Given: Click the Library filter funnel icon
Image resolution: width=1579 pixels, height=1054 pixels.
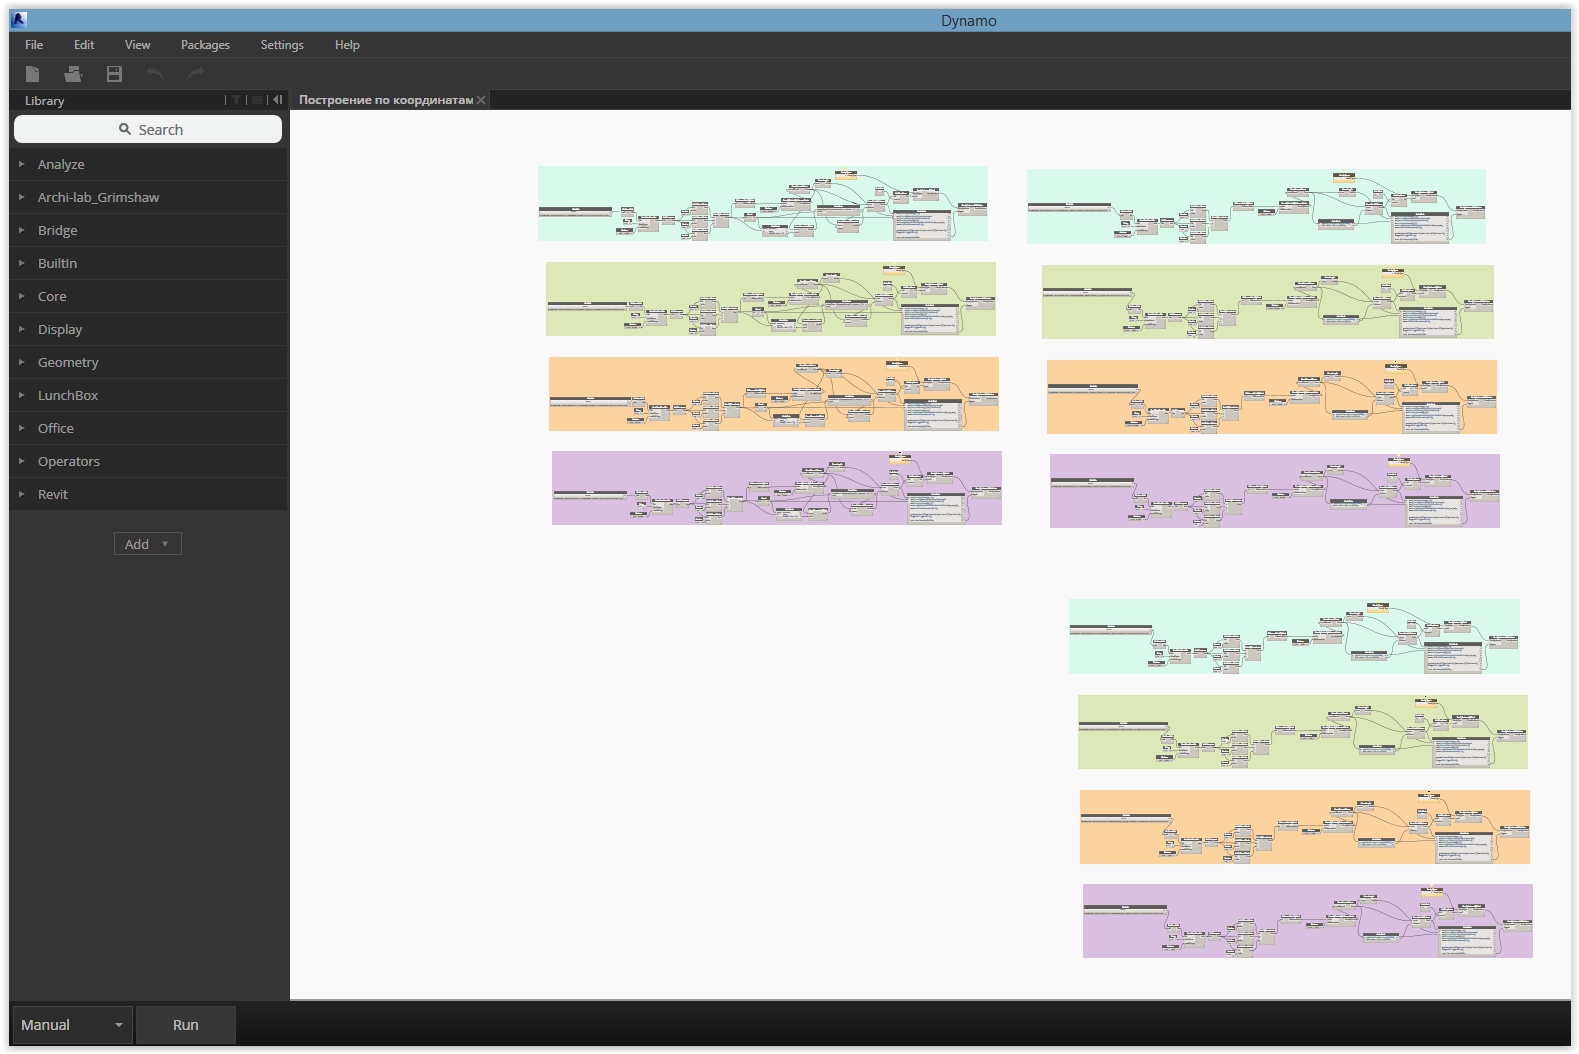Looking at the screenshot, I should click(236, 100).
